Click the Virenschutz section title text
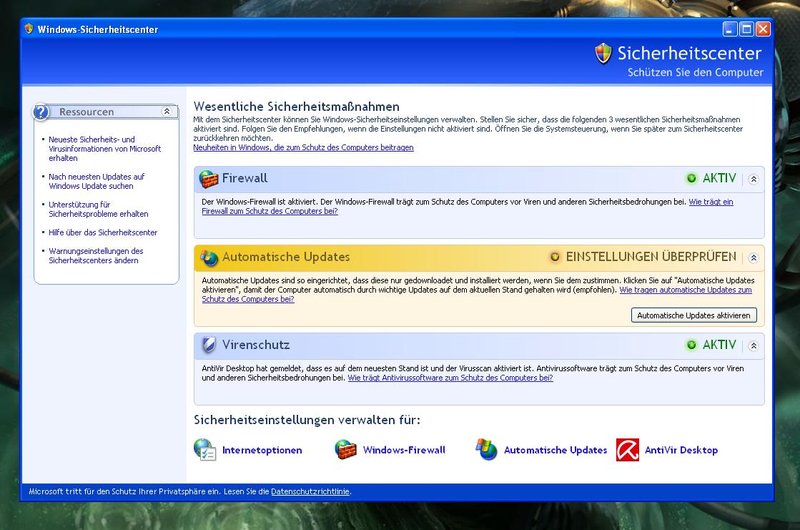Viewport: 800px width, 530px height. coord(256,345)
